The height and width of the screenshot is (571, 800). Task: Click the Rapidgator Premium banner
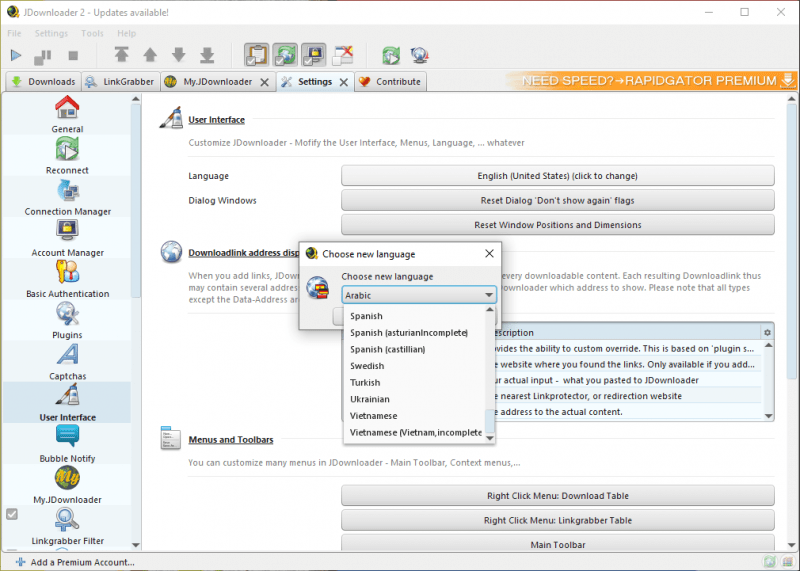(652, 81)
